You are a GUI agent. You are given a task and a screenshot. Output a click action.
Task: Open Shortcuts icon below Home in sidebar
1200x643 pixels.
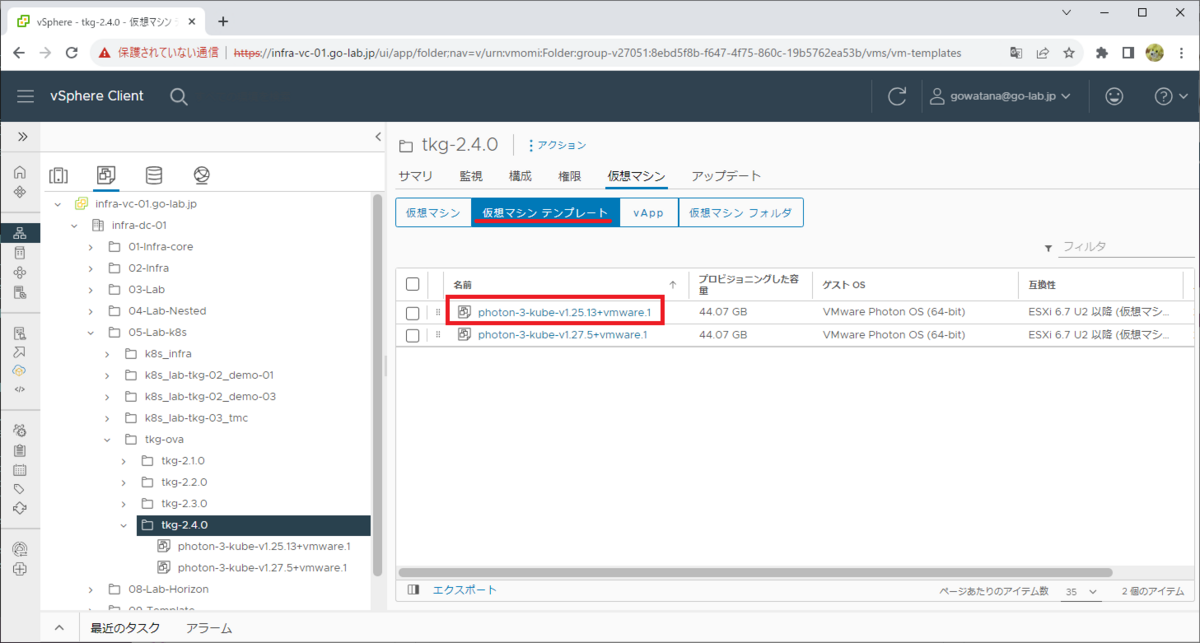pos(20,192)
